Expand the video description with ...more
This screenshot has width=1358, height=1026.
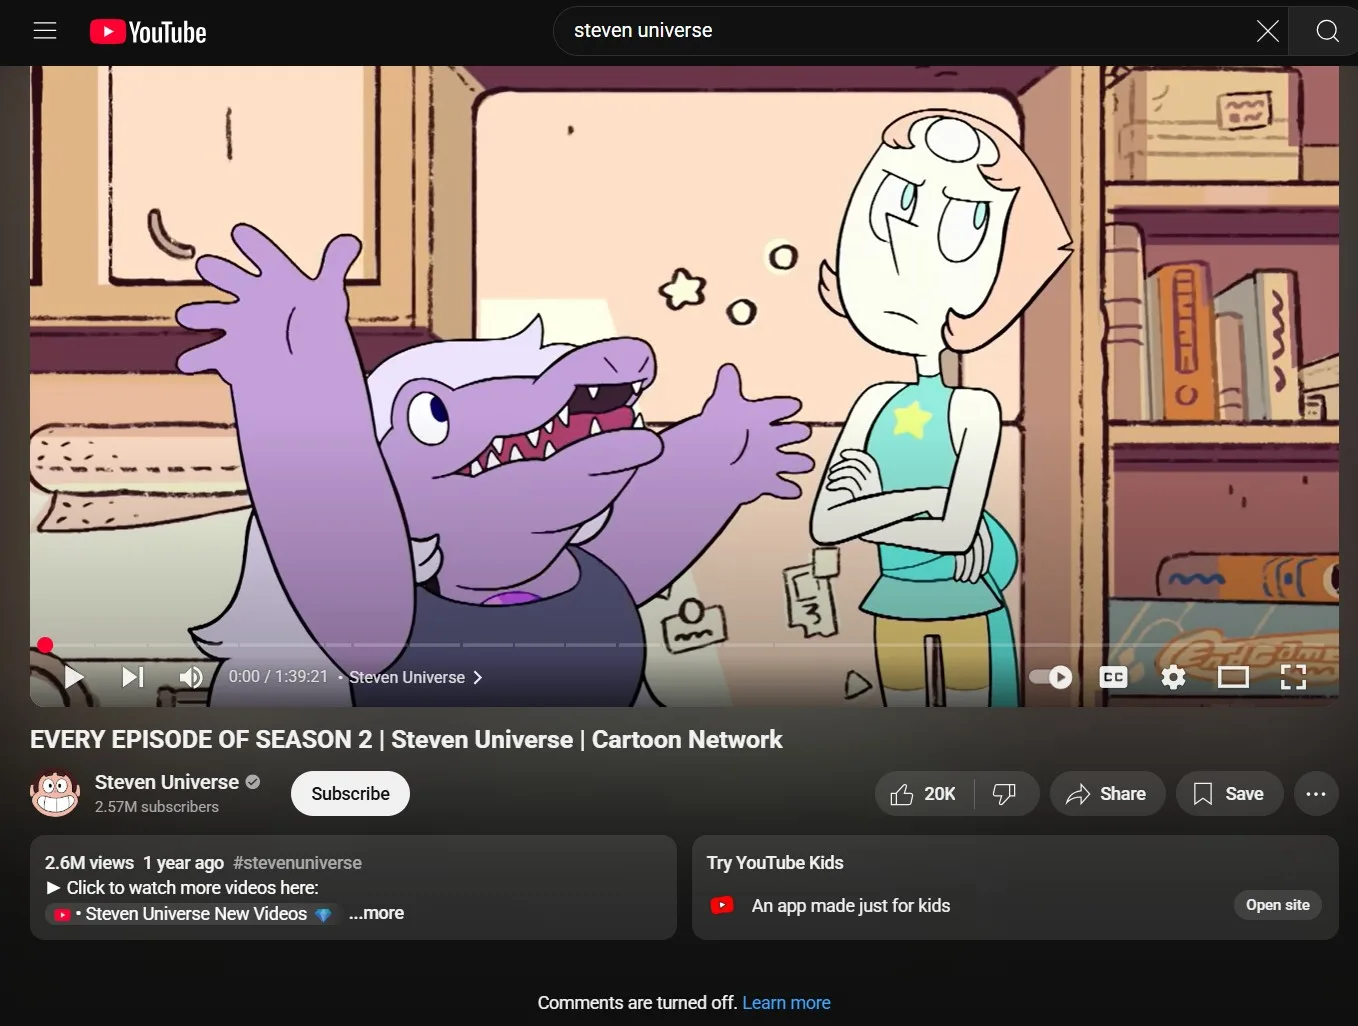tap(375, 913)
